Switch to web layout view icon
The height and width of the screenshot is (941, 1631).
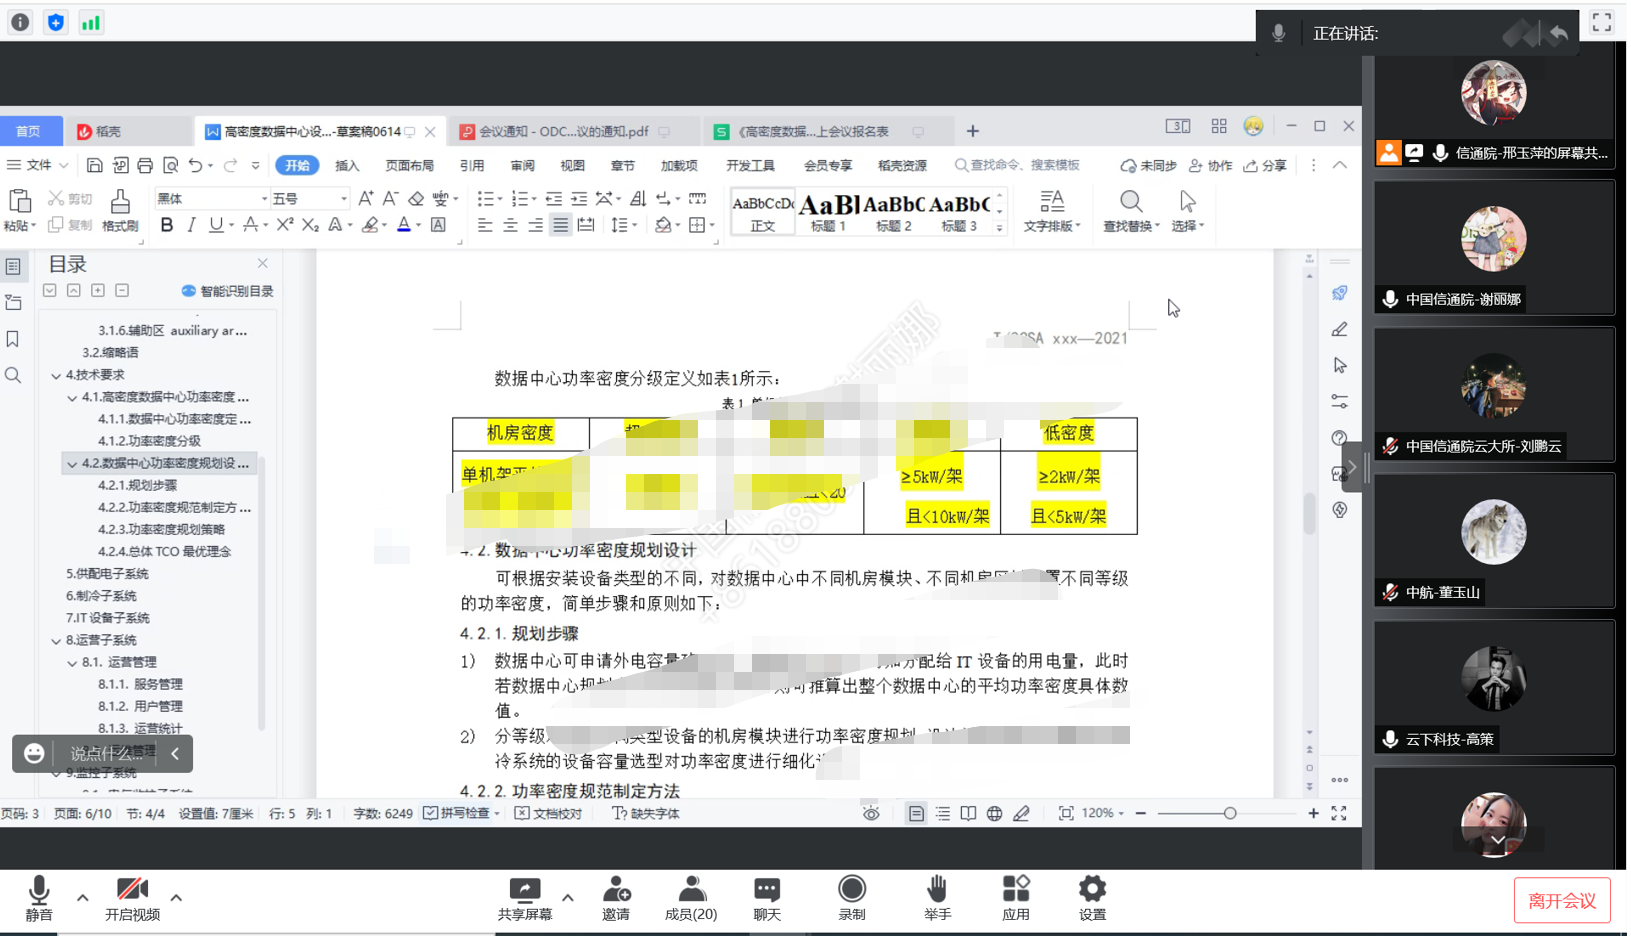(x=994, y=814)
